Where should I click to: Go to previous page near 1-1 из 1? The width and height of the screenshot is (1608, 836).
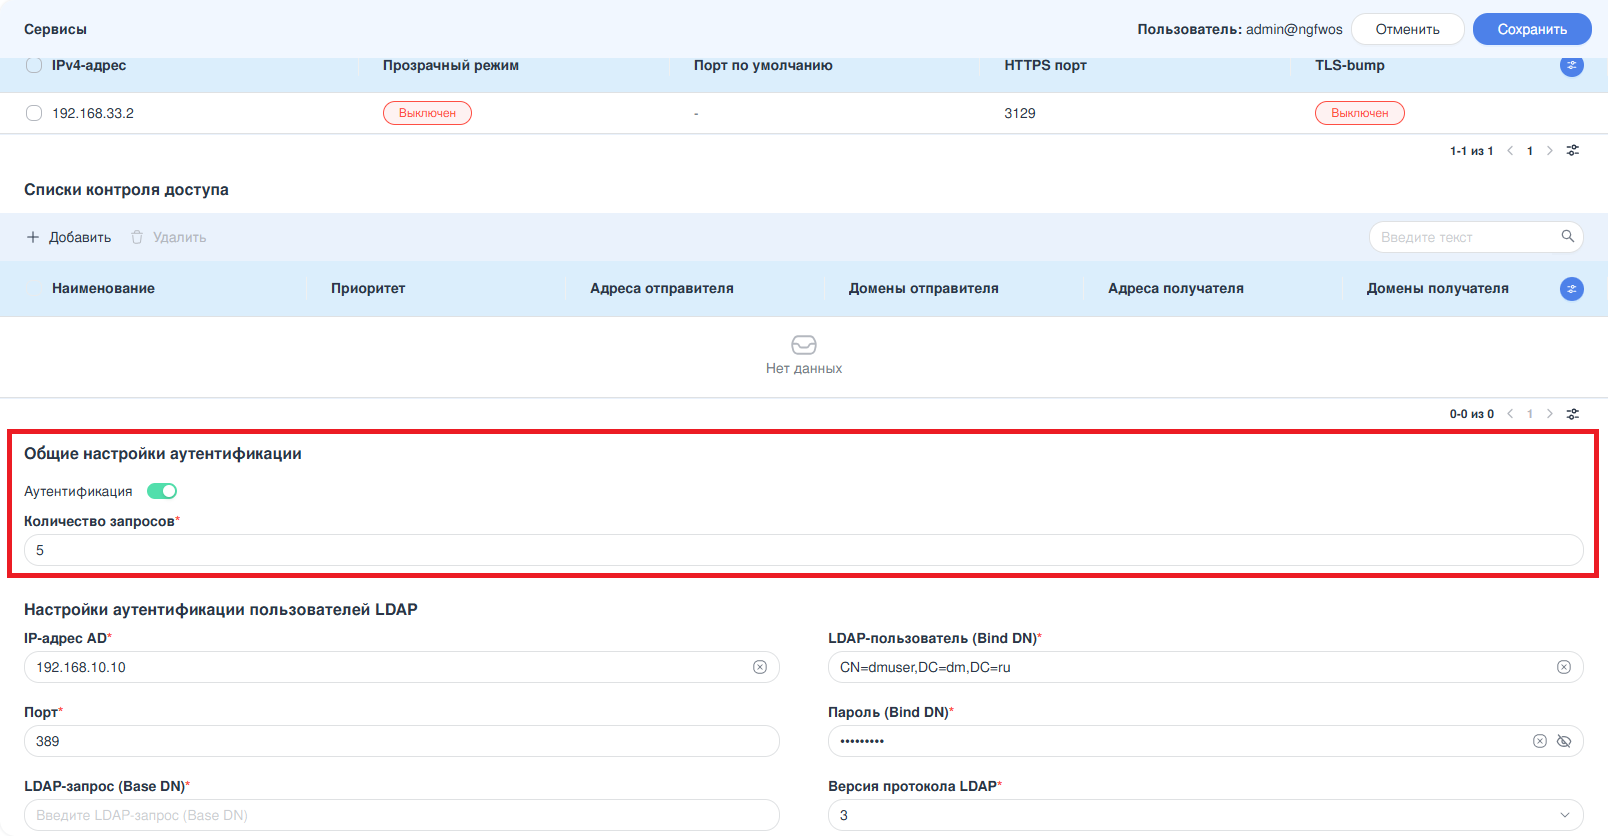(1510, 151)
